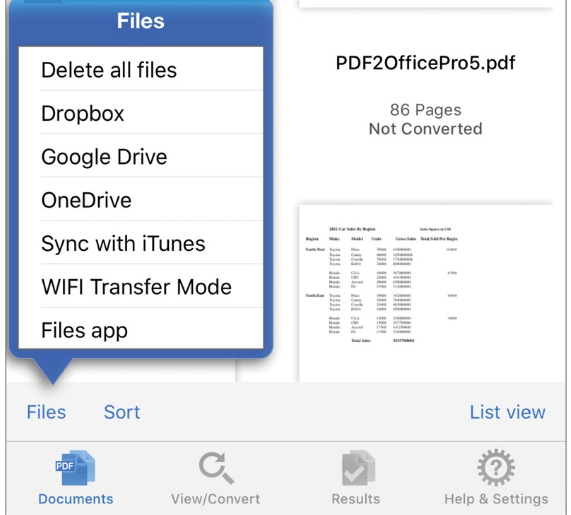Screen dimensions: 571x515
Task: Tap the 86 Pages label
Action: (x=425, y=110)
